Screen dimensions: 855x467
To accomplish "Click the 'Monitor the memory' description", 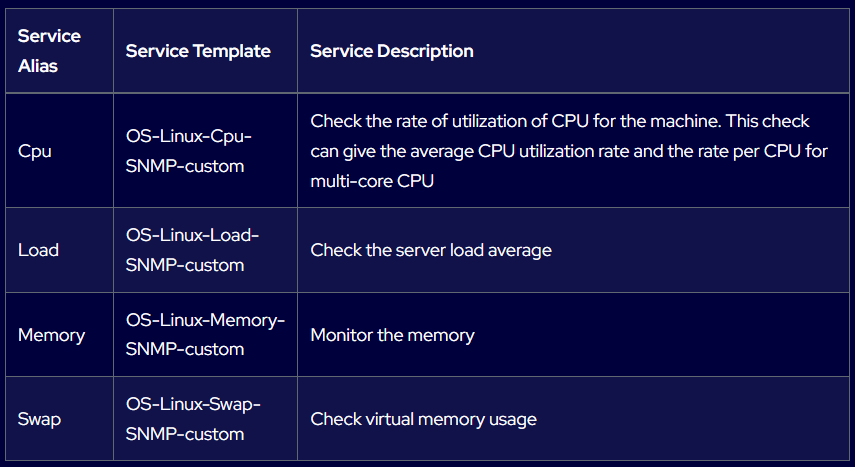I will [x=392, y=335].
